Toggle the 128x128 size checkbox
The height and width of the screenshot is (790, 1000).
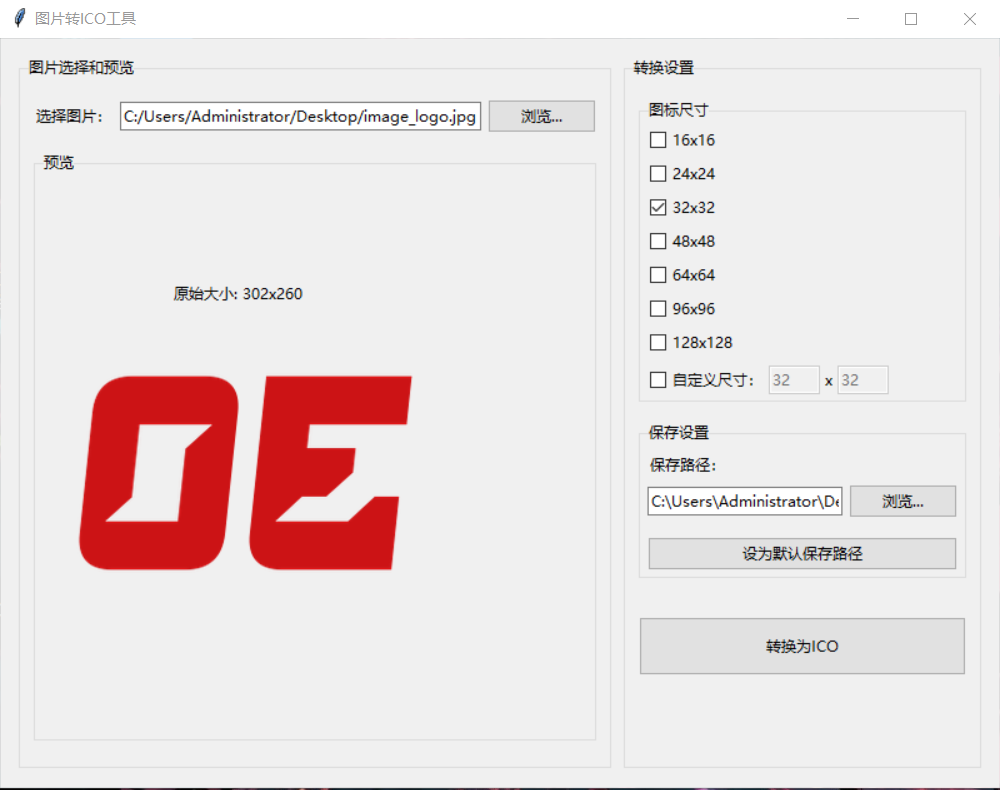(x=658, y=343)
